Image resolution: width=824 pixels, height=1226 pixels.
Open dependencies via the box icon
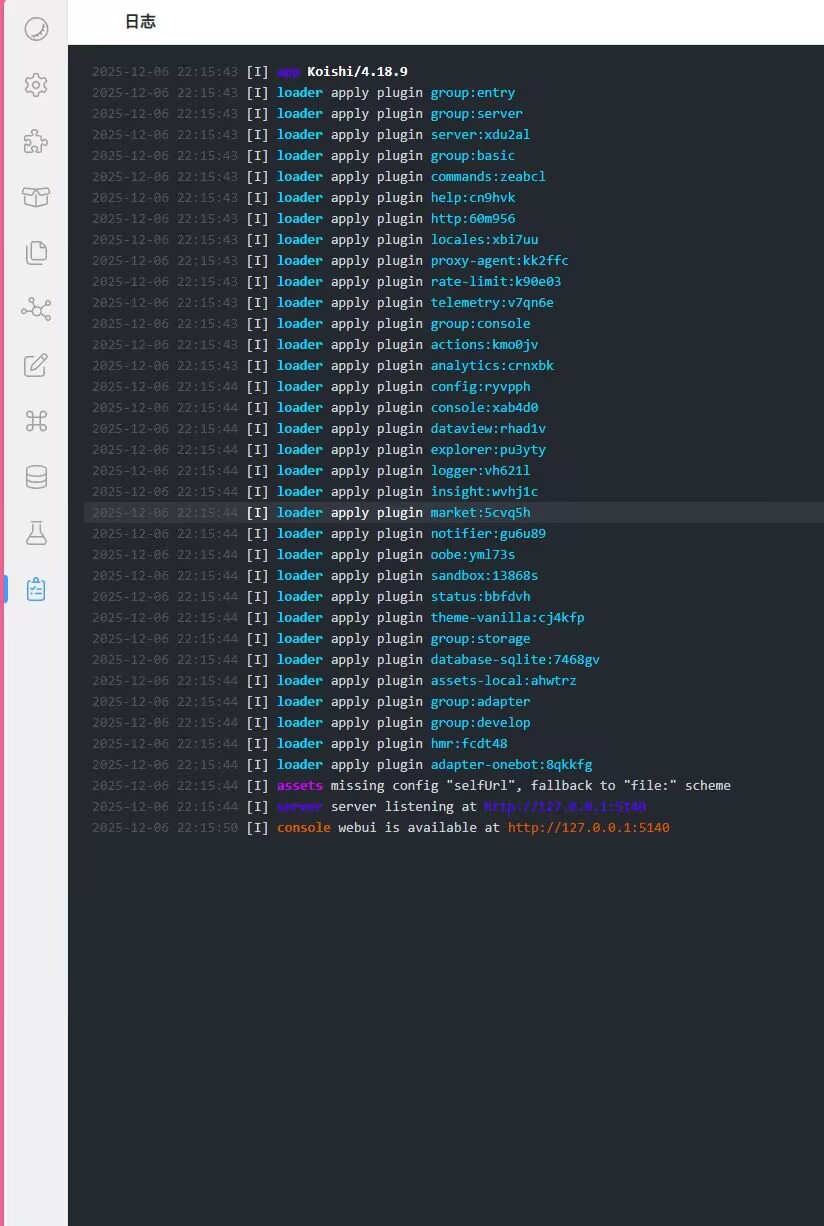pos(36,197)
